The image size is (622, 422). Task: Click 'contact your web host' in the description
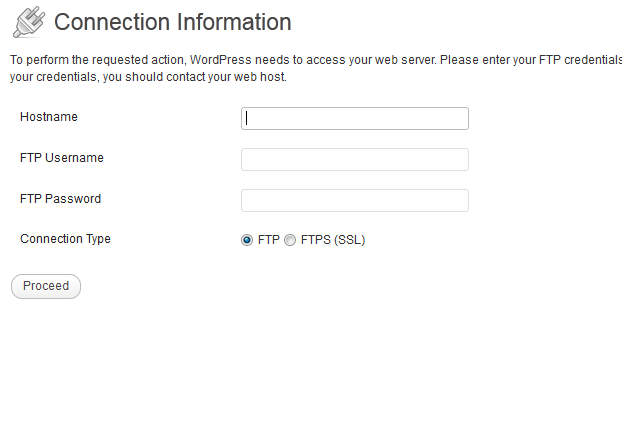tap(226, 77)
